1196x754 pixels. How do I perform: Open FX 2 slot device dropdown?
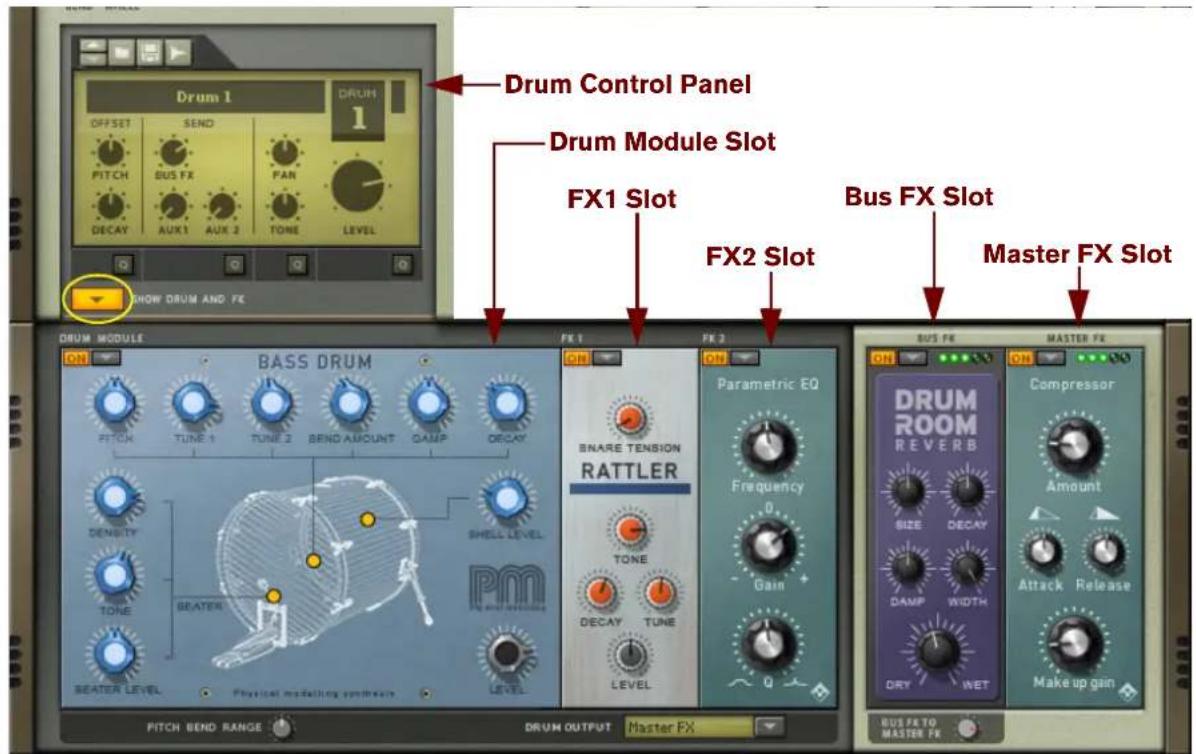pyautogui.click(x=744, y=358)
